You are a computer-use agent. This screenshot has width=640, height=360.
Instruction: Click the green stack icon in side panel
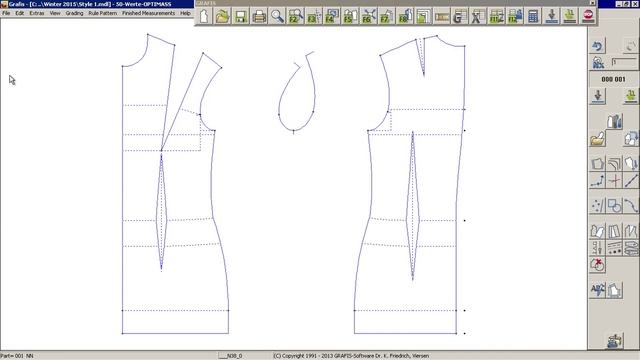click(x=631, y=96)
